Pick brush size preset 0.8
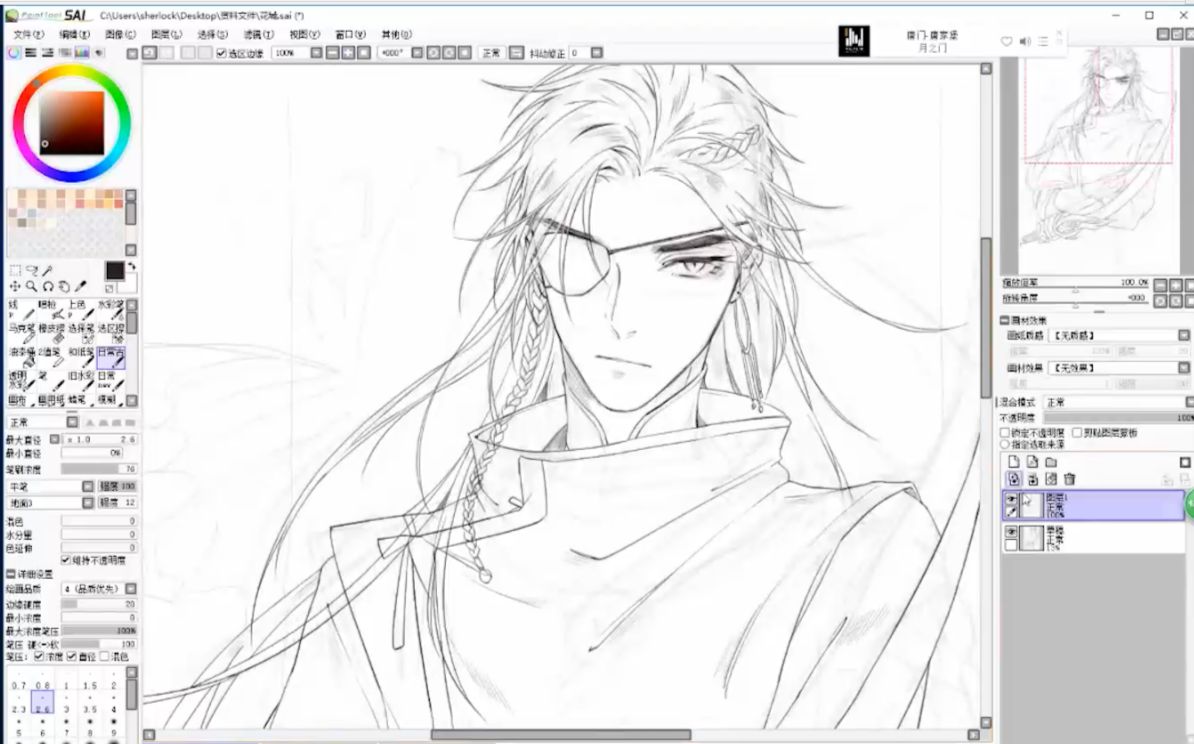1194x744 pixels. click(42, 680)
